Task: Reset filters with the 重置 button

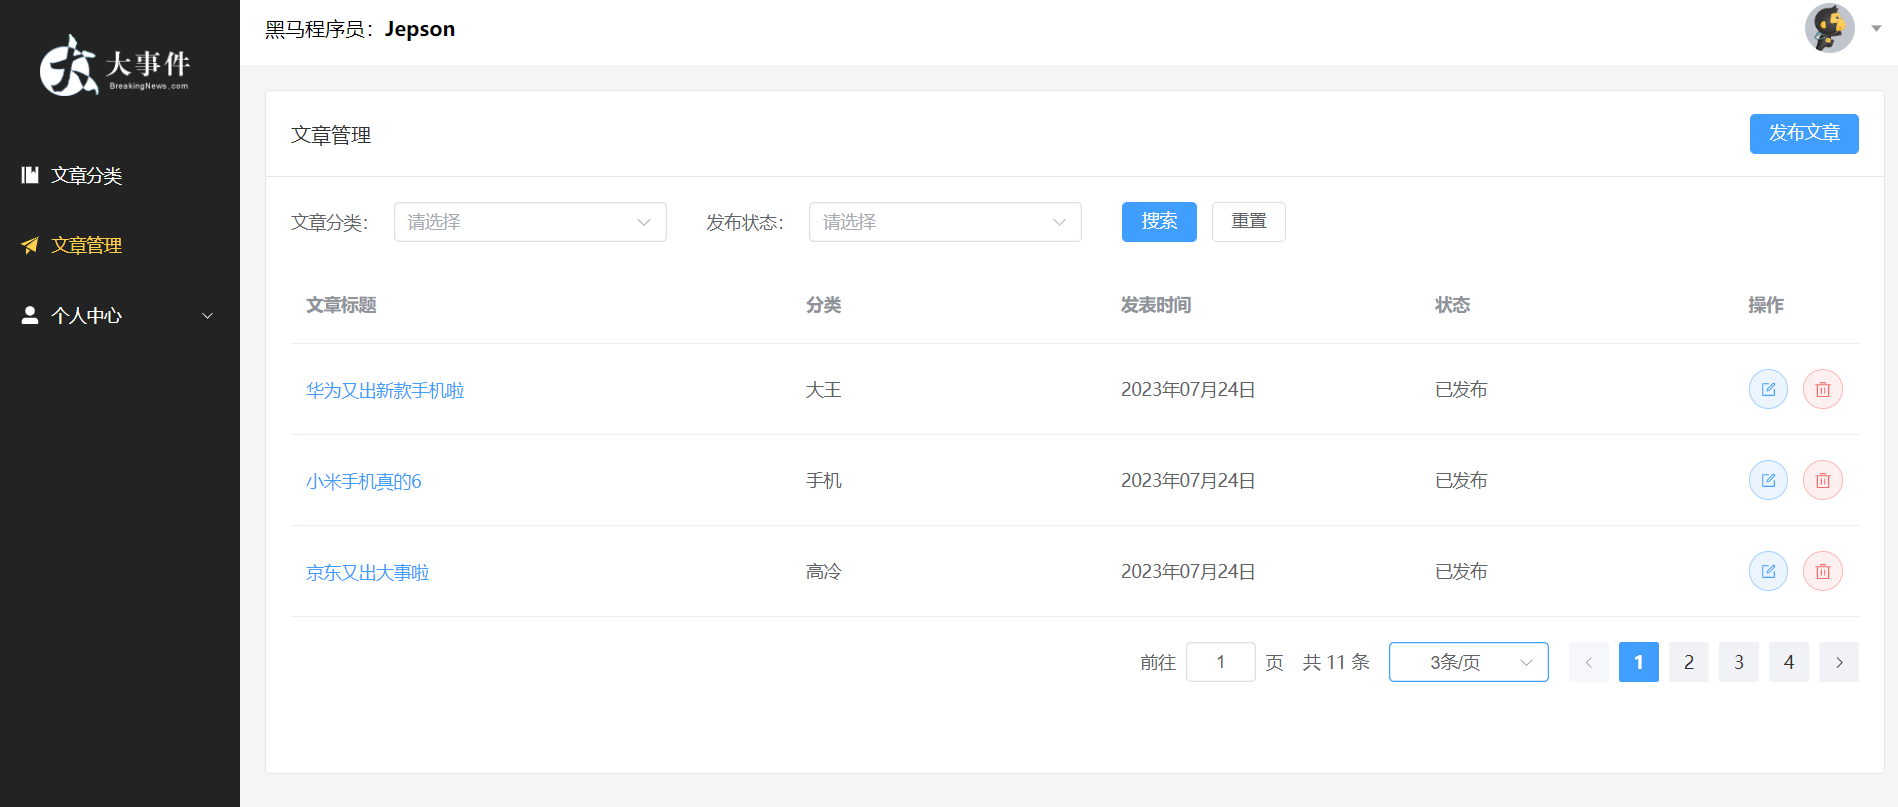Action: (x=1248, y=221)
